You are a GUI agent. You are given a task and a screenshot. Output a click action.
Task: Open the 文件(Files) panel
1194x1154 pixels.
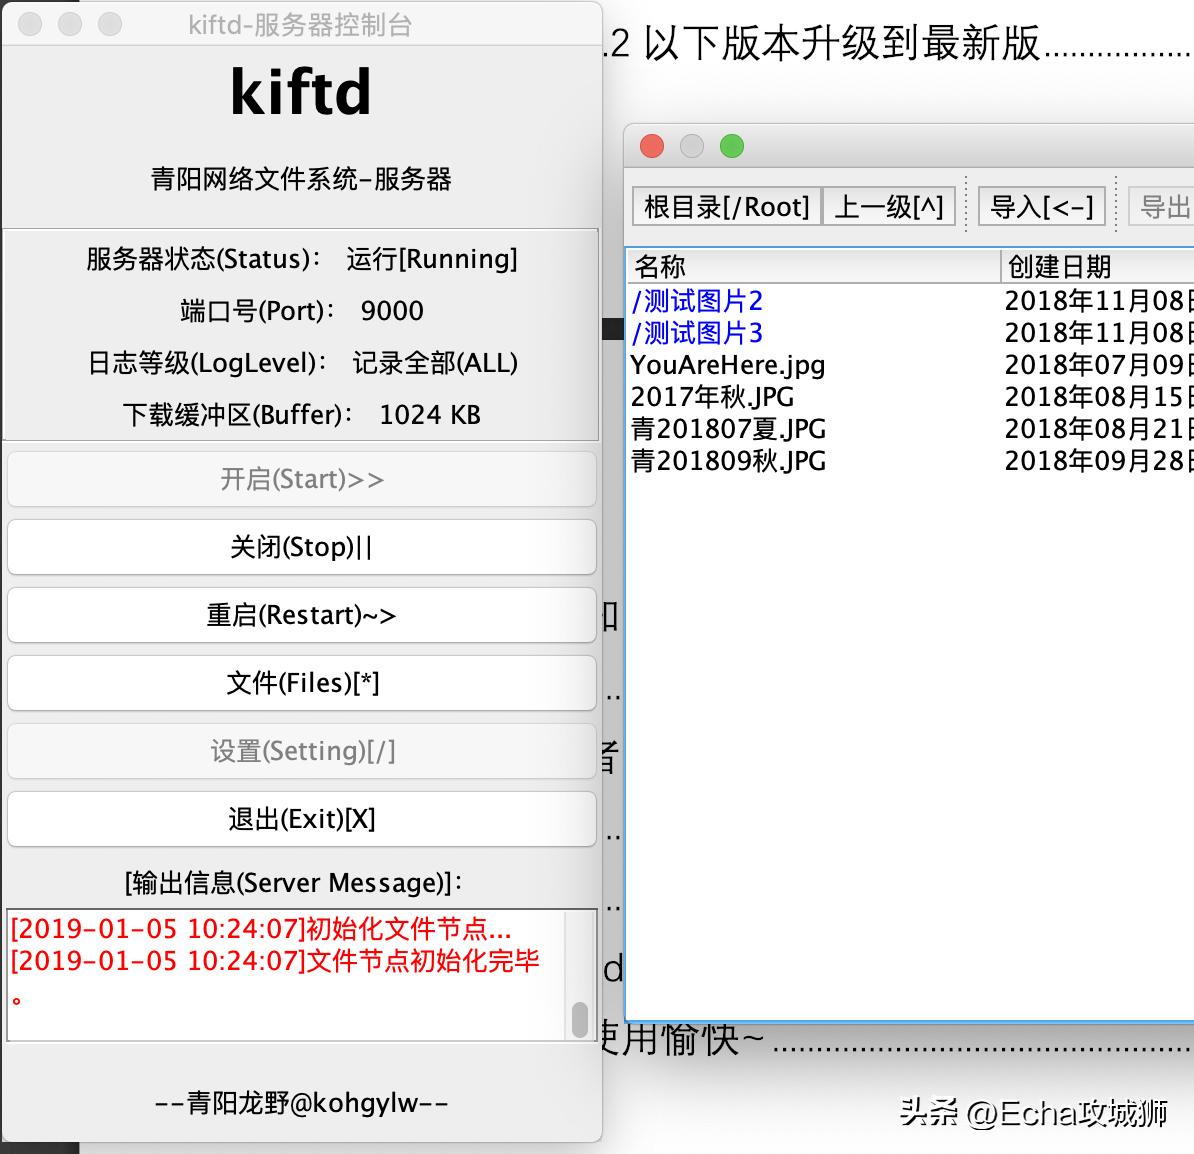click(301, 683)
